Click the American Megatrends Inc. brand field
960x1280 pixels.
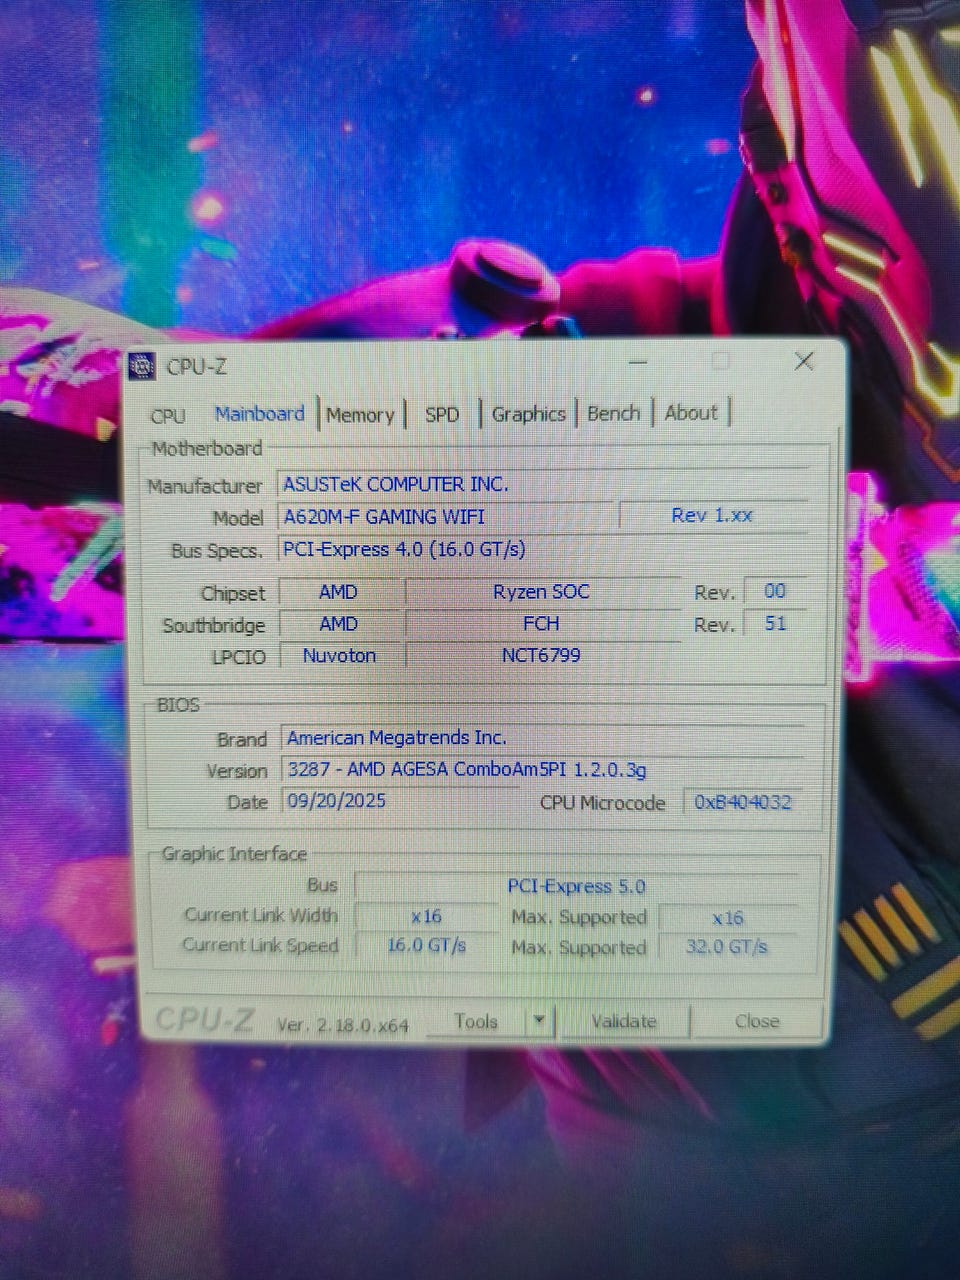pyautogui.click(x=542, y=738)
